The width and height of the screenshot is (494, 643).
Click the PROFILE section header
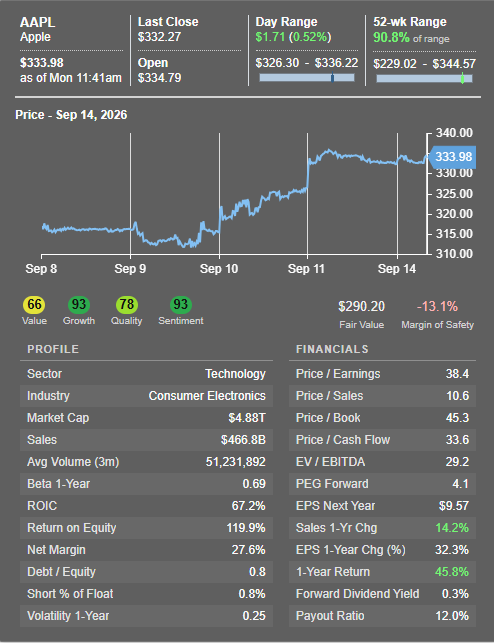[x=53, y=349]
